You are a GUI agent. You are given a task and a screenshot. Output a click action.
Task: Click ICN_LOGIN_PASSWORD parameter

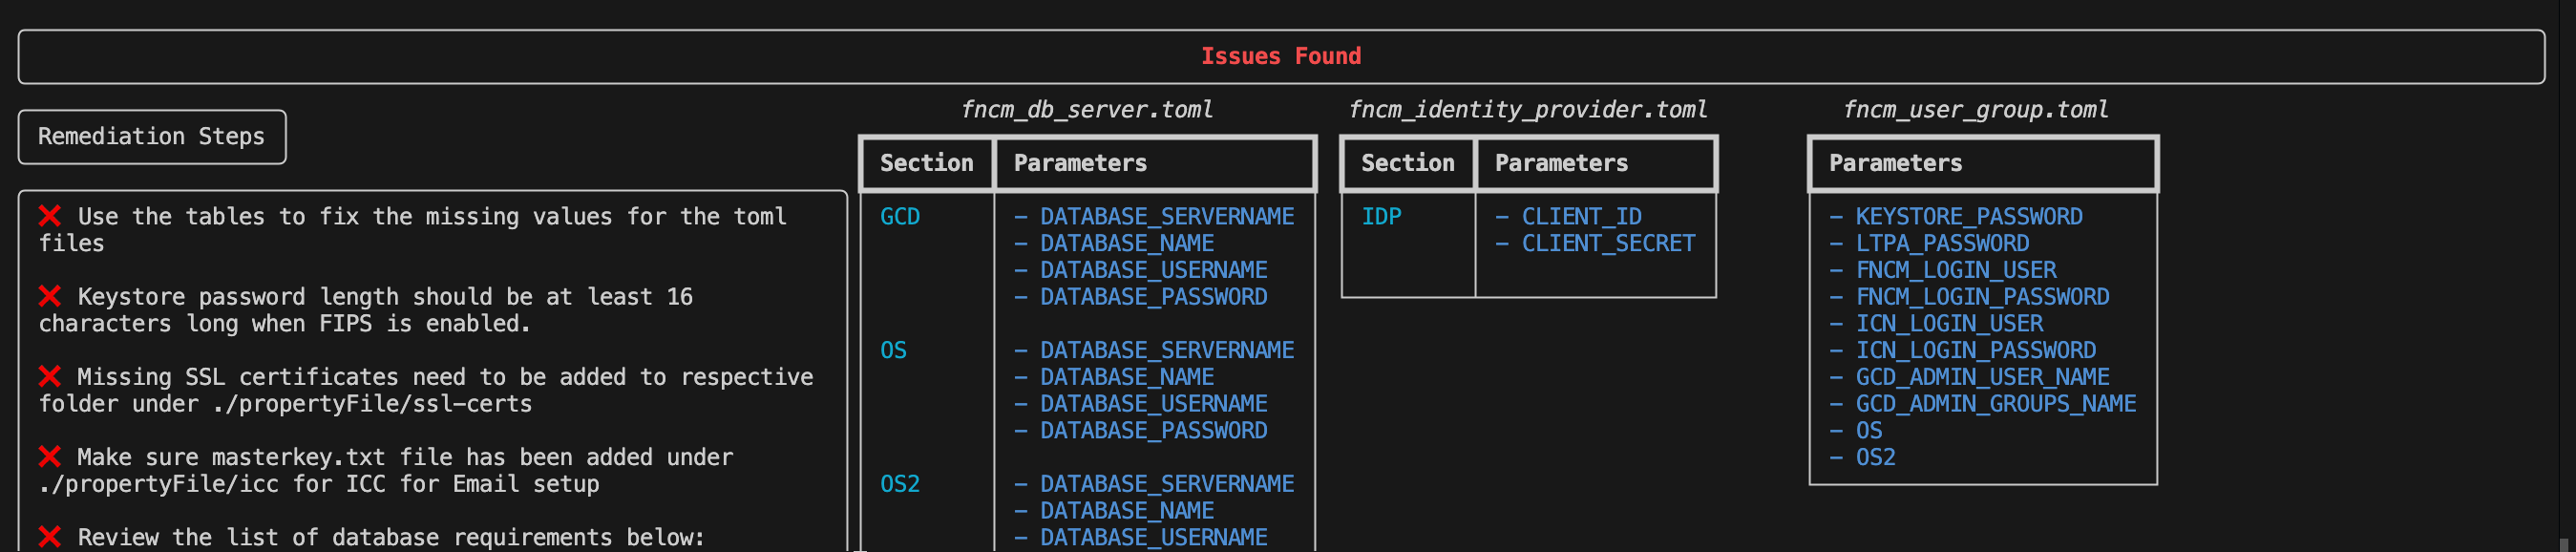click(1976, 350)
